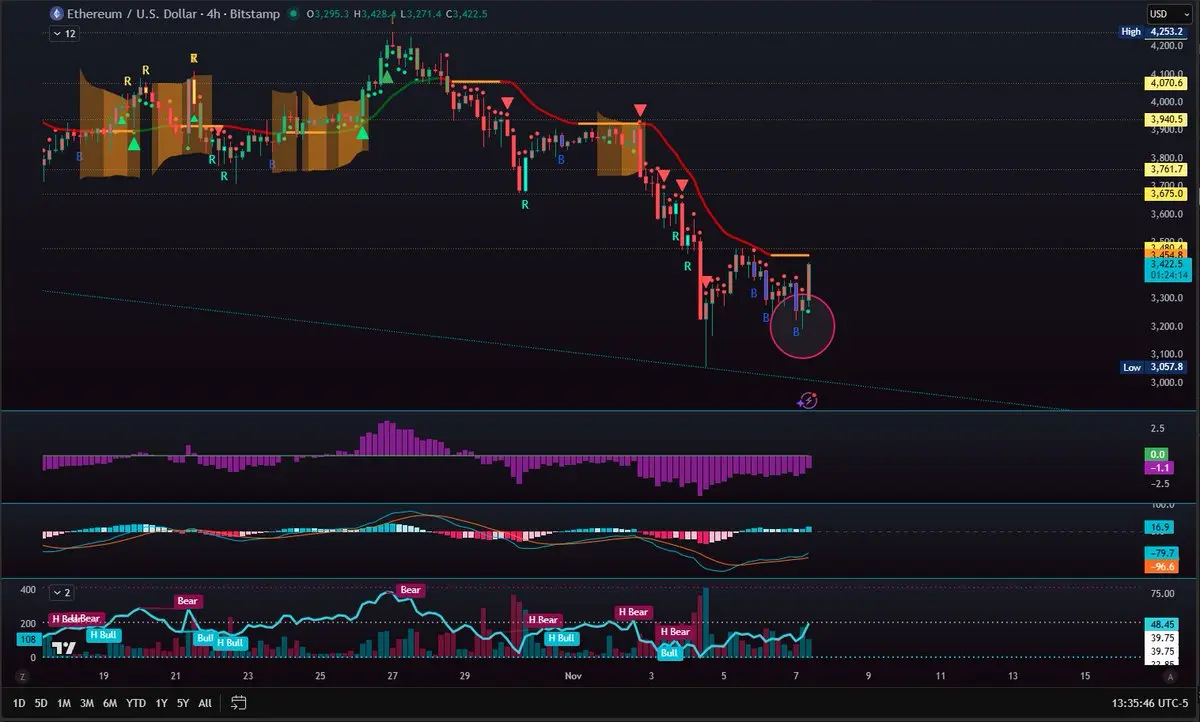
Task: Select the 3M time range
Action: (87, 703)
